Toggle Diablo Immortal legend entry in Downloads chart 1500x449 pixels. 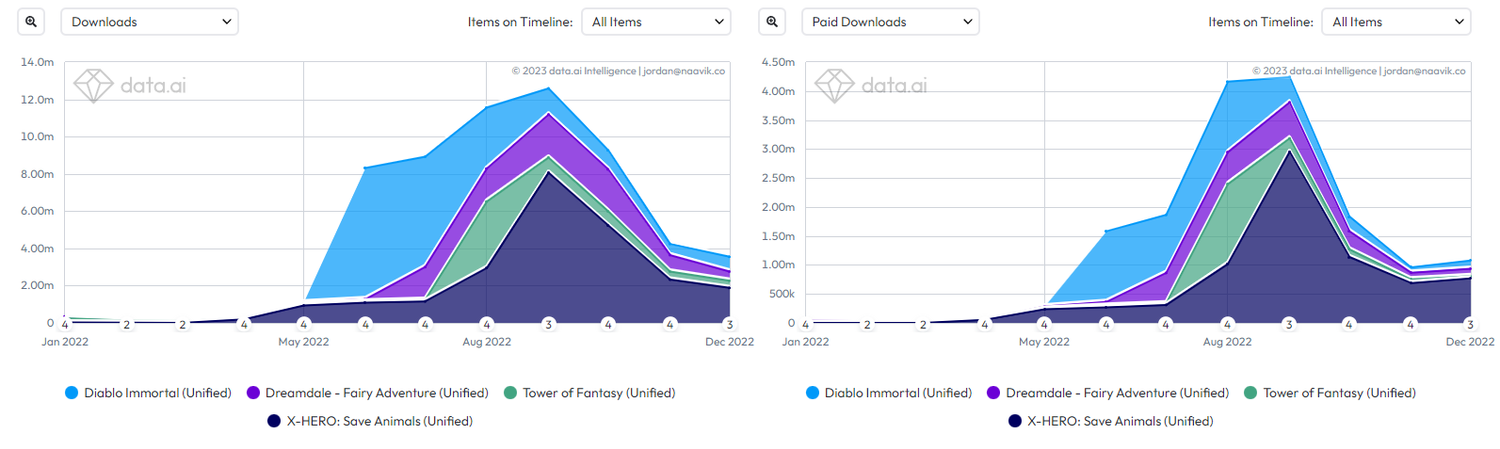click(x=148, y=393)
